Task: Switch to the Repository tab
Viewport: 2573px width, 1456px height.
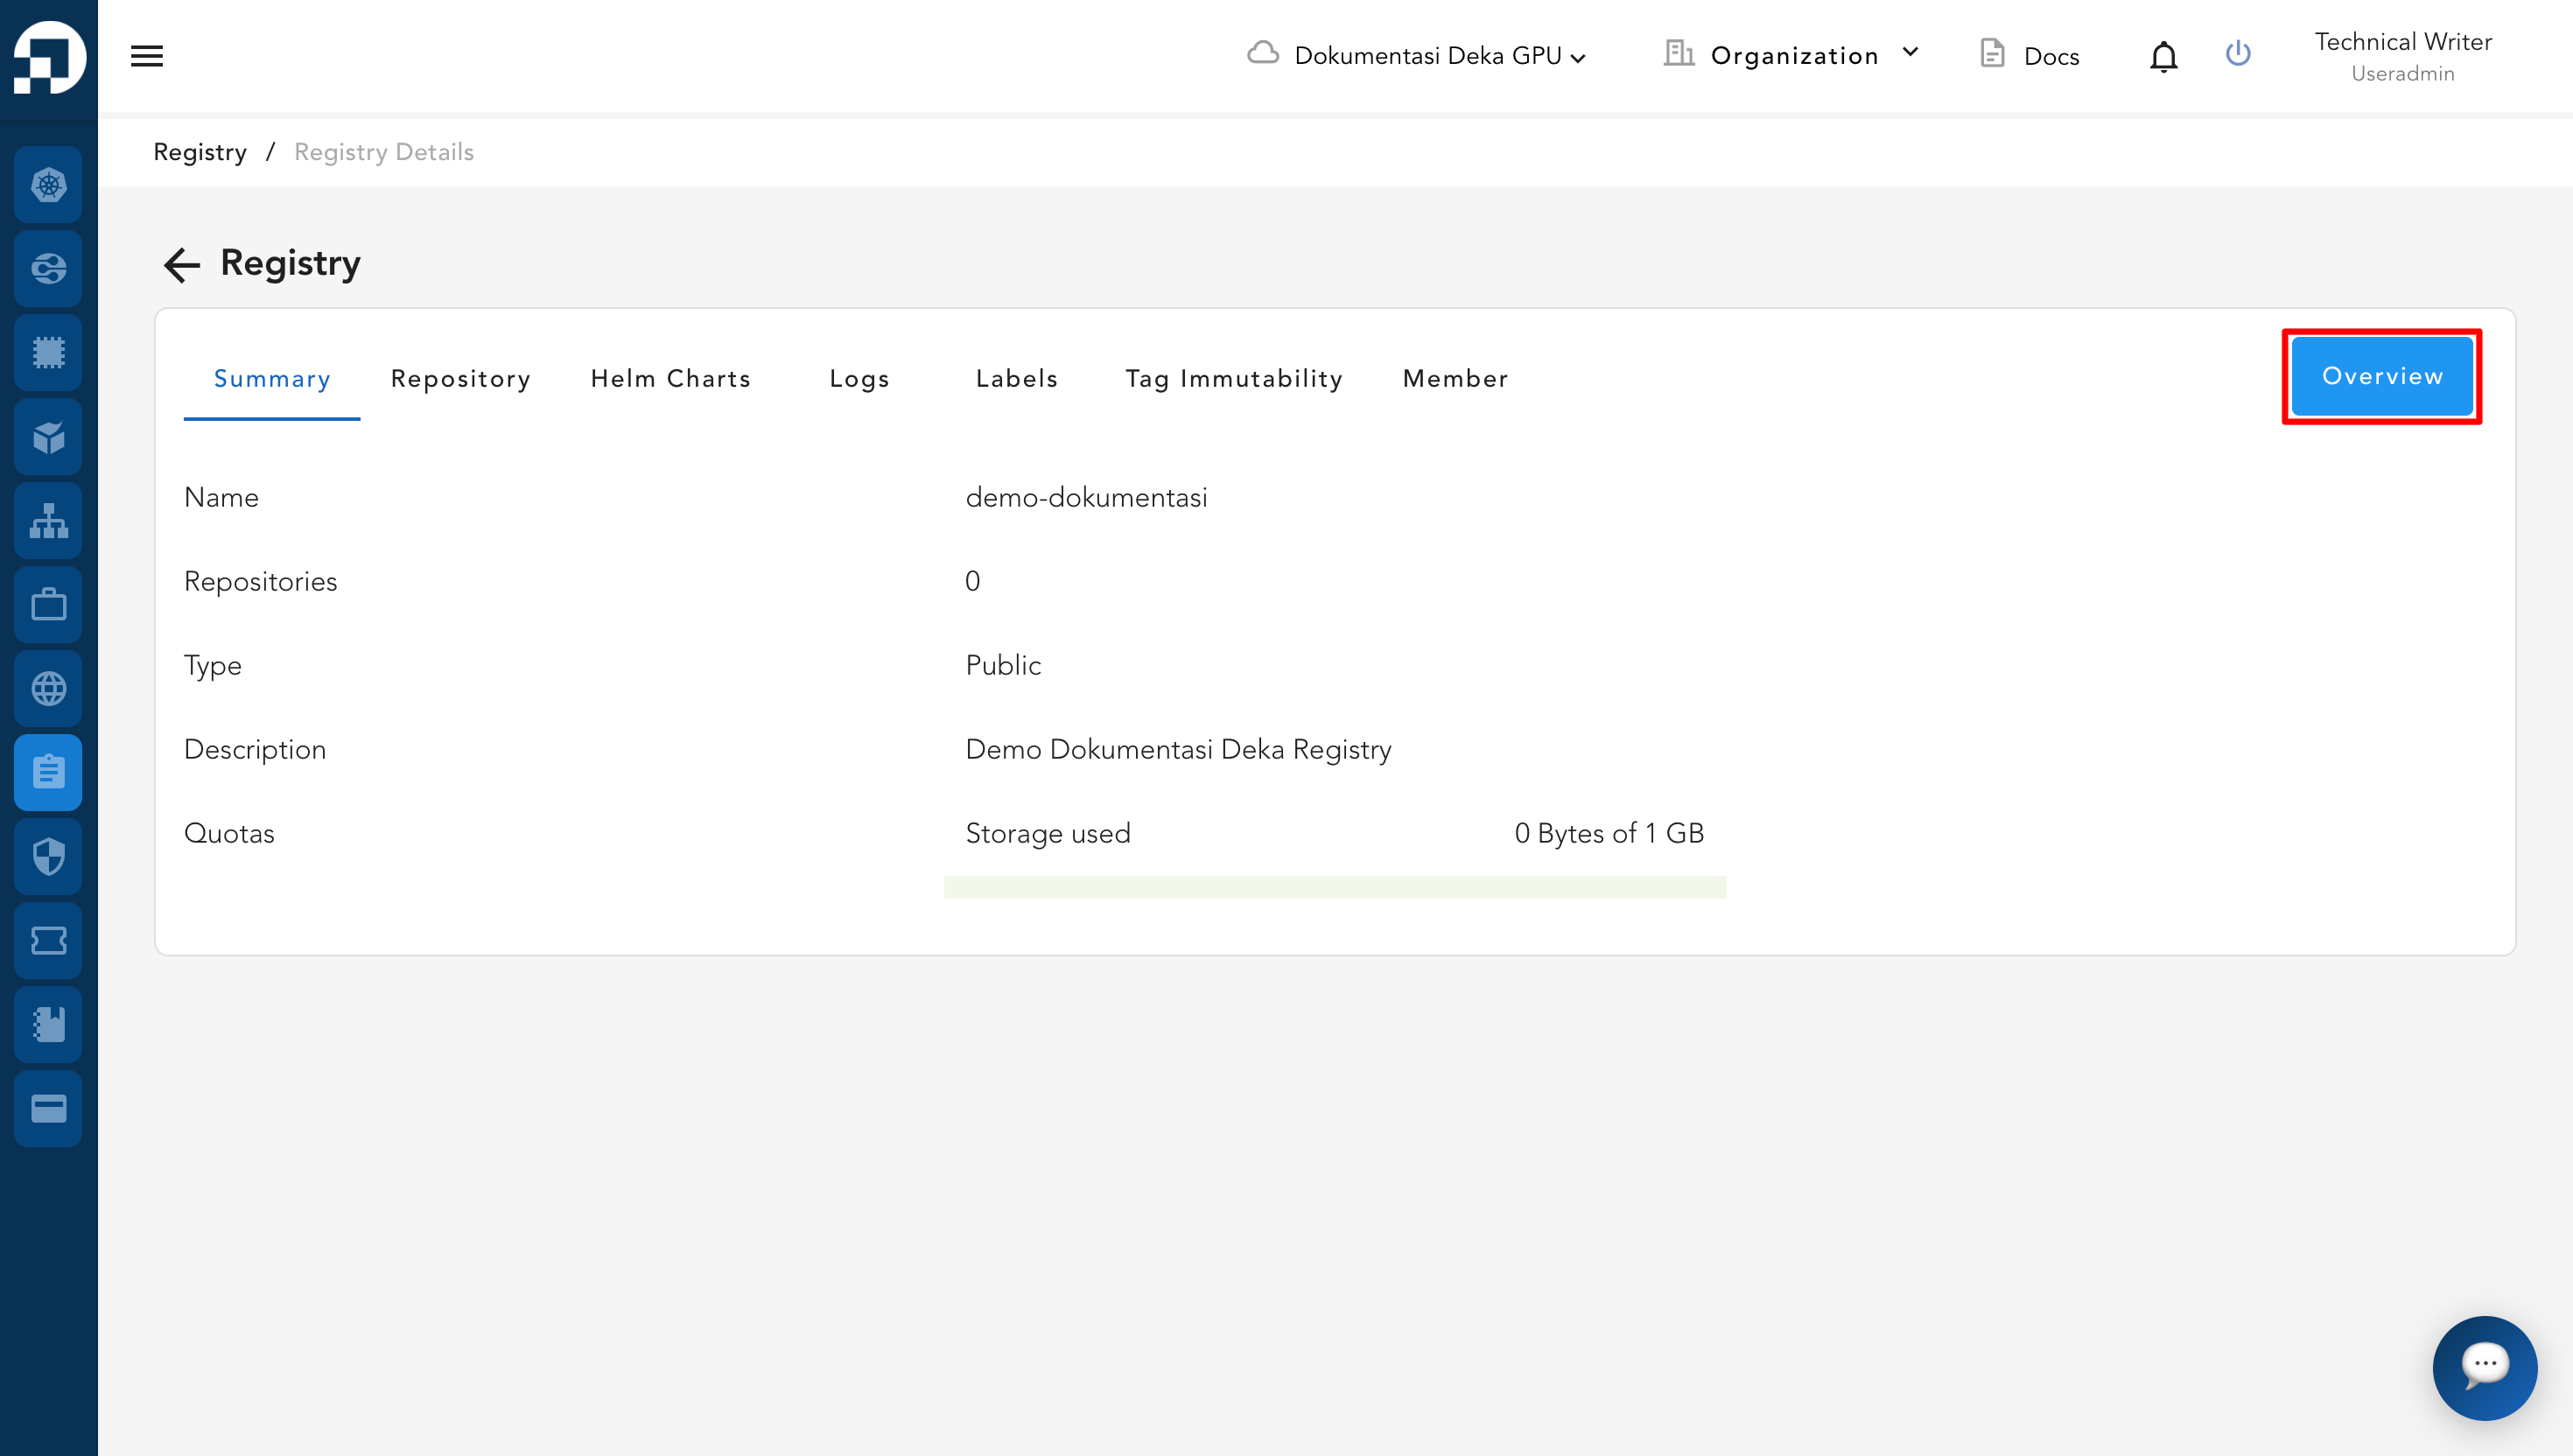Action: [460, 379]
